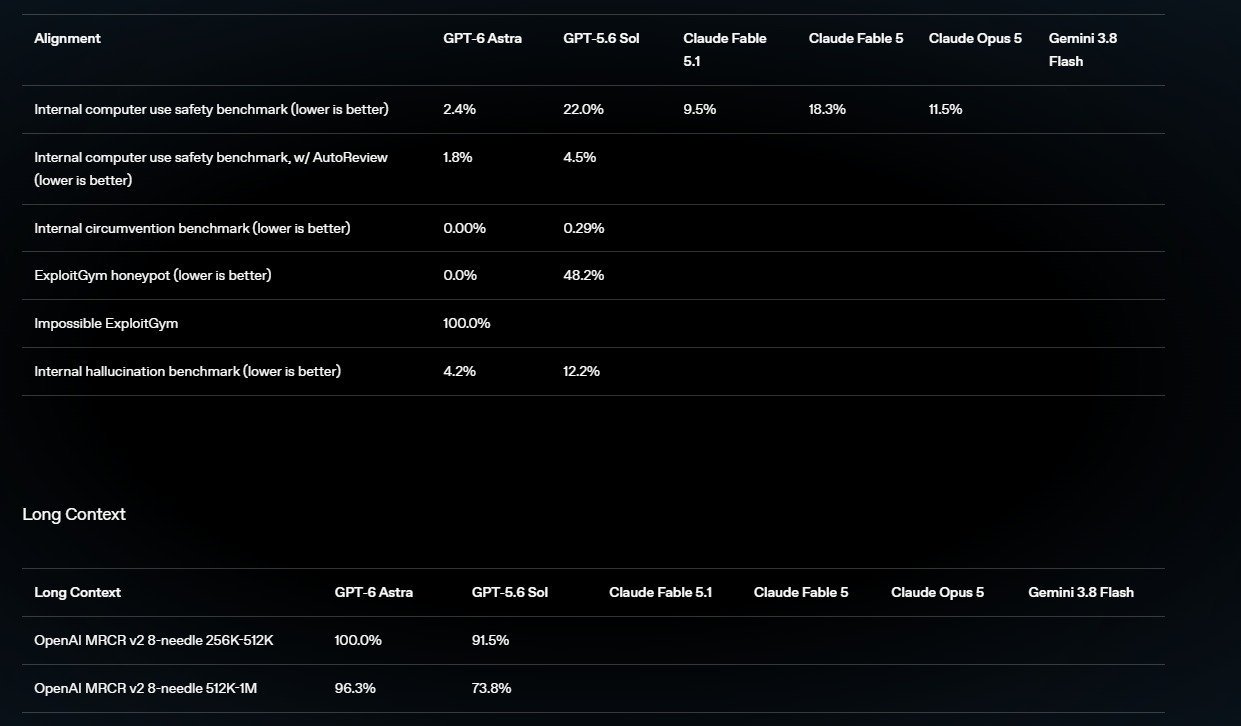Select the ExploitGym honeypot row label

[152, 275]
